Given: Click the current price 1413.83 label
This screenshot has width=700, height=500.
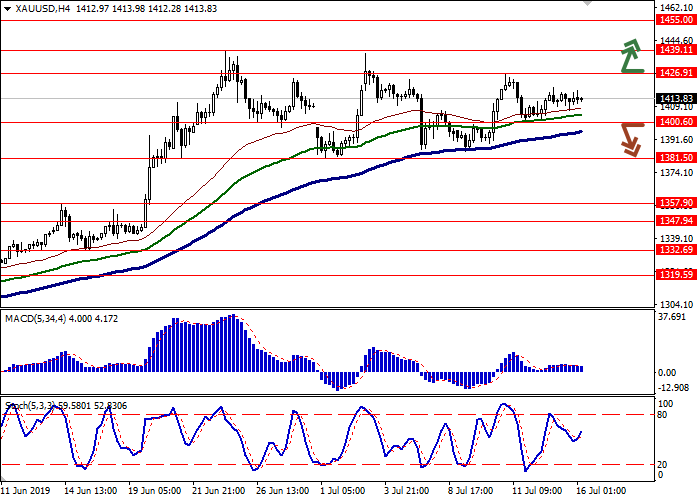Looking at the screenshot, I should tap(675, 97).
